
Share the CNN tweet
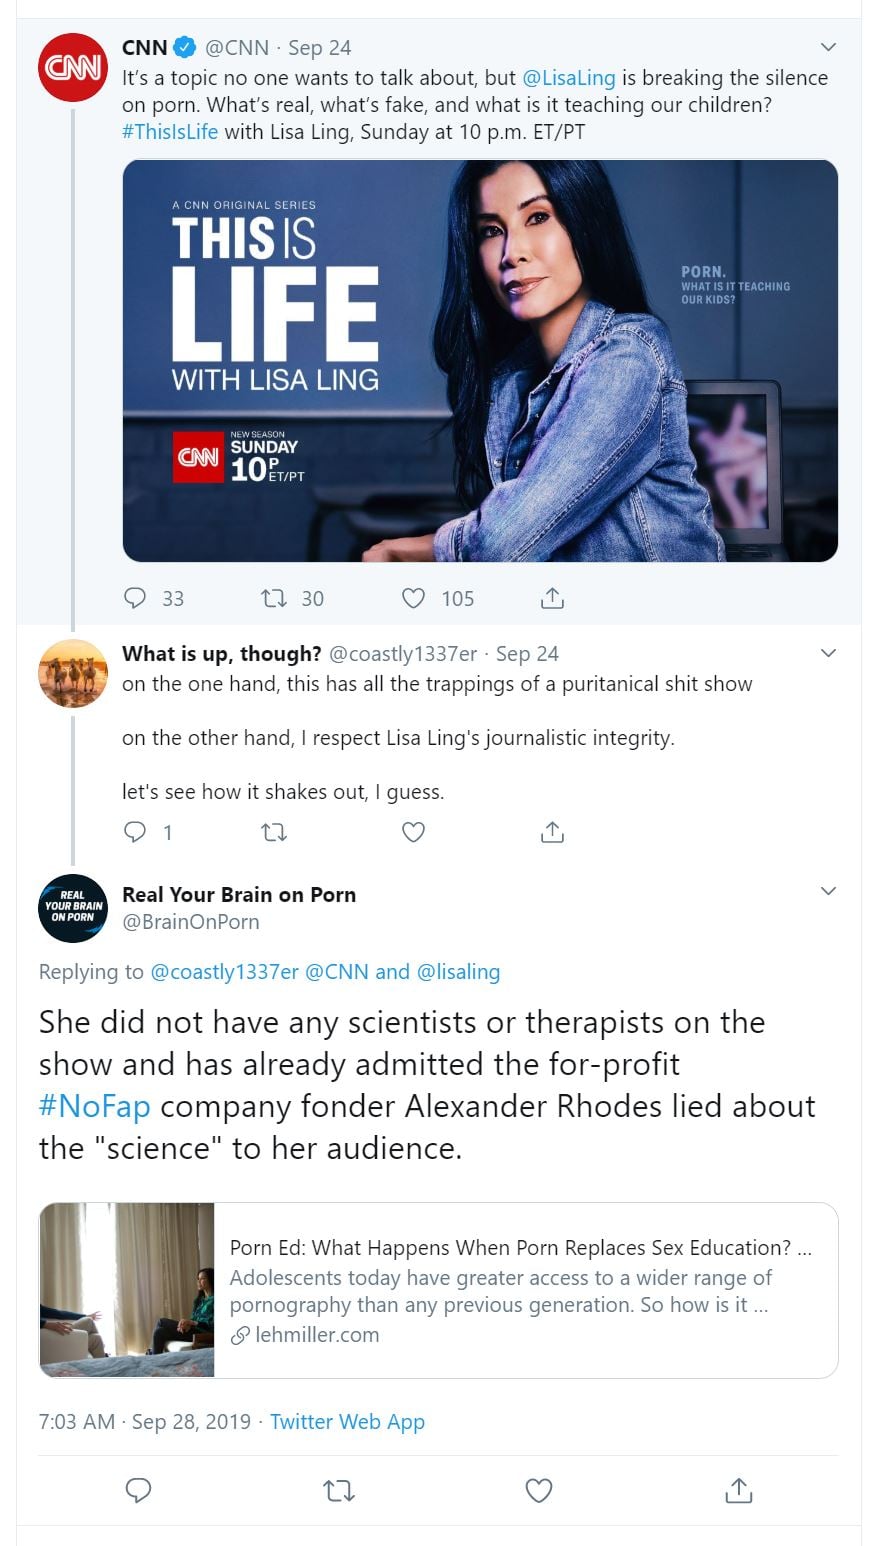[x=552, y=598]
